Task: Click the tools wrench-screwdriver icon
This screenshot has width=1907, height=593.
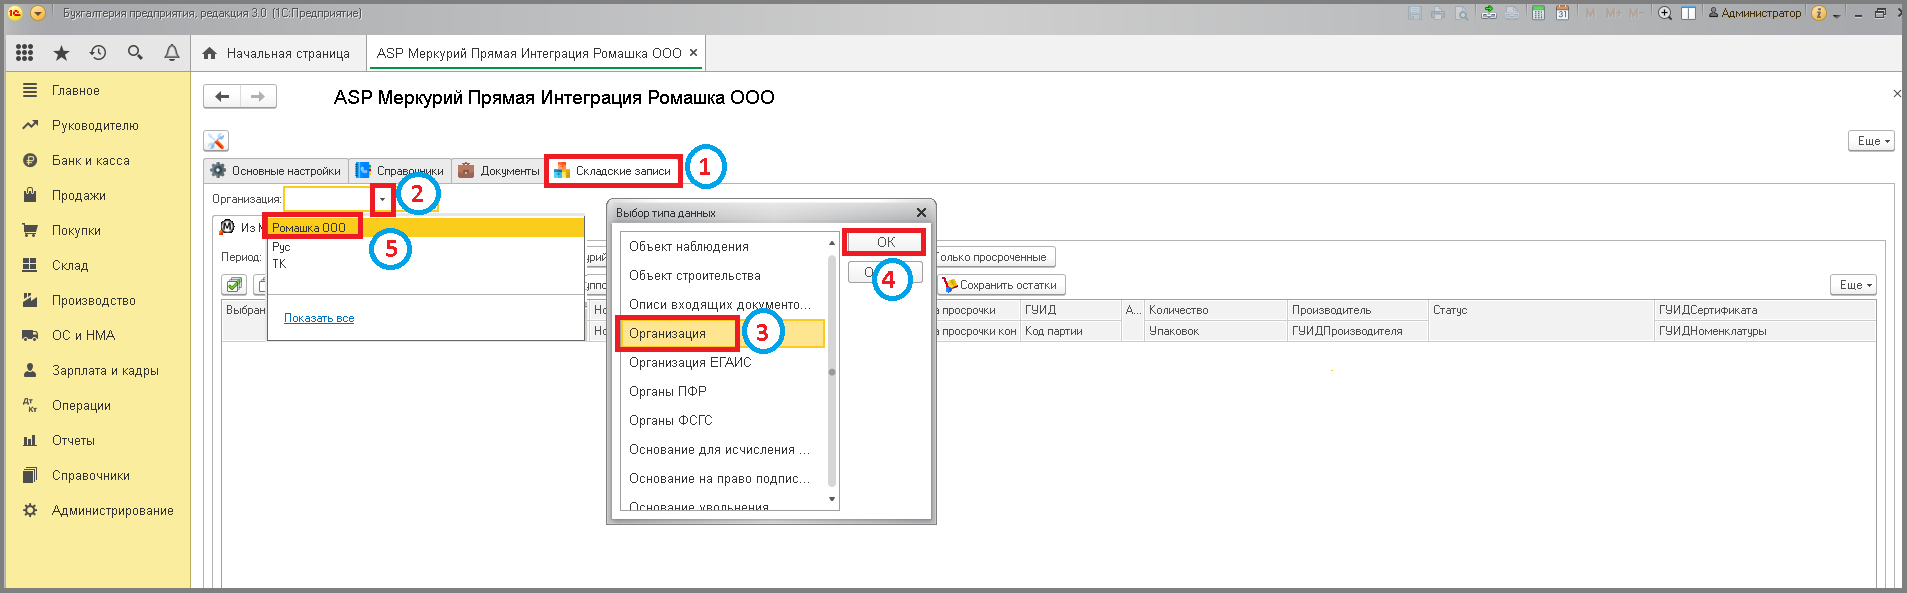Action: [x=216, y=141]
